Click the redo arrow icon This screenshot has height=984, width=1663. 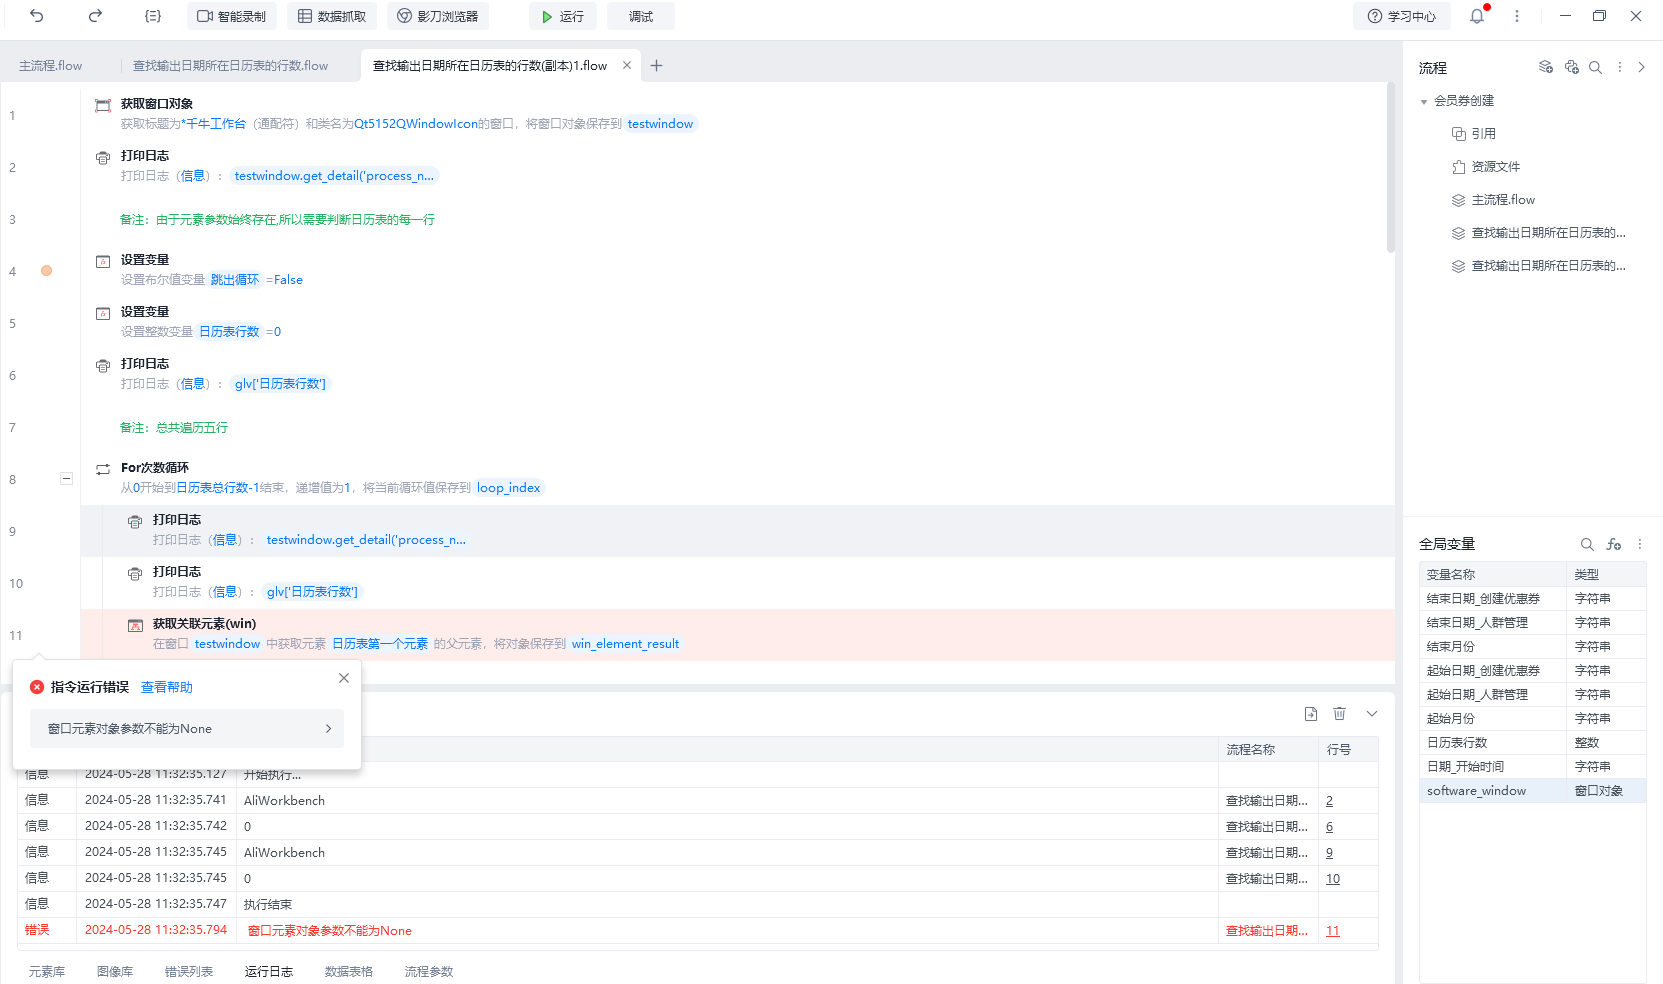95,16
